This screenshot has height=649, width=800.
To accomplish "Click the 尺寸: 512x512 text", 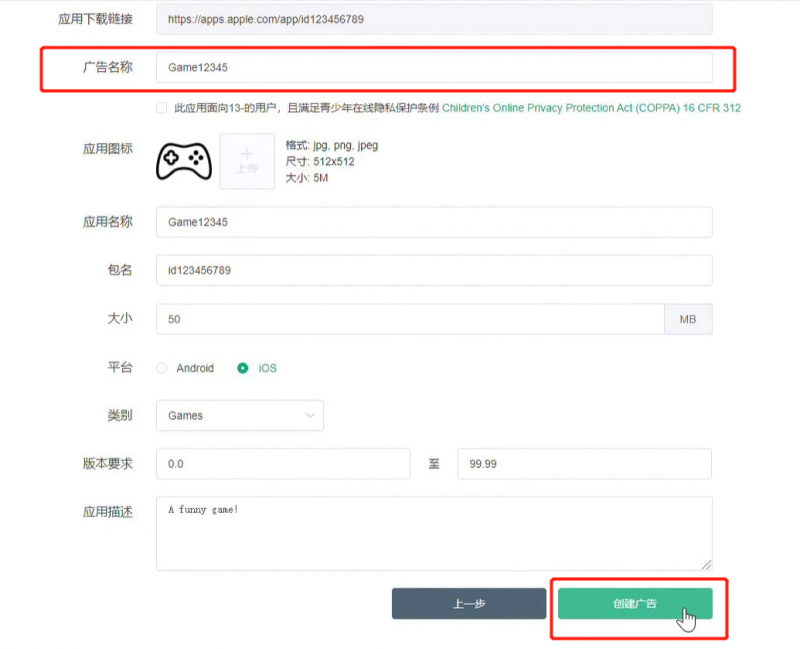I will (320, 162).
